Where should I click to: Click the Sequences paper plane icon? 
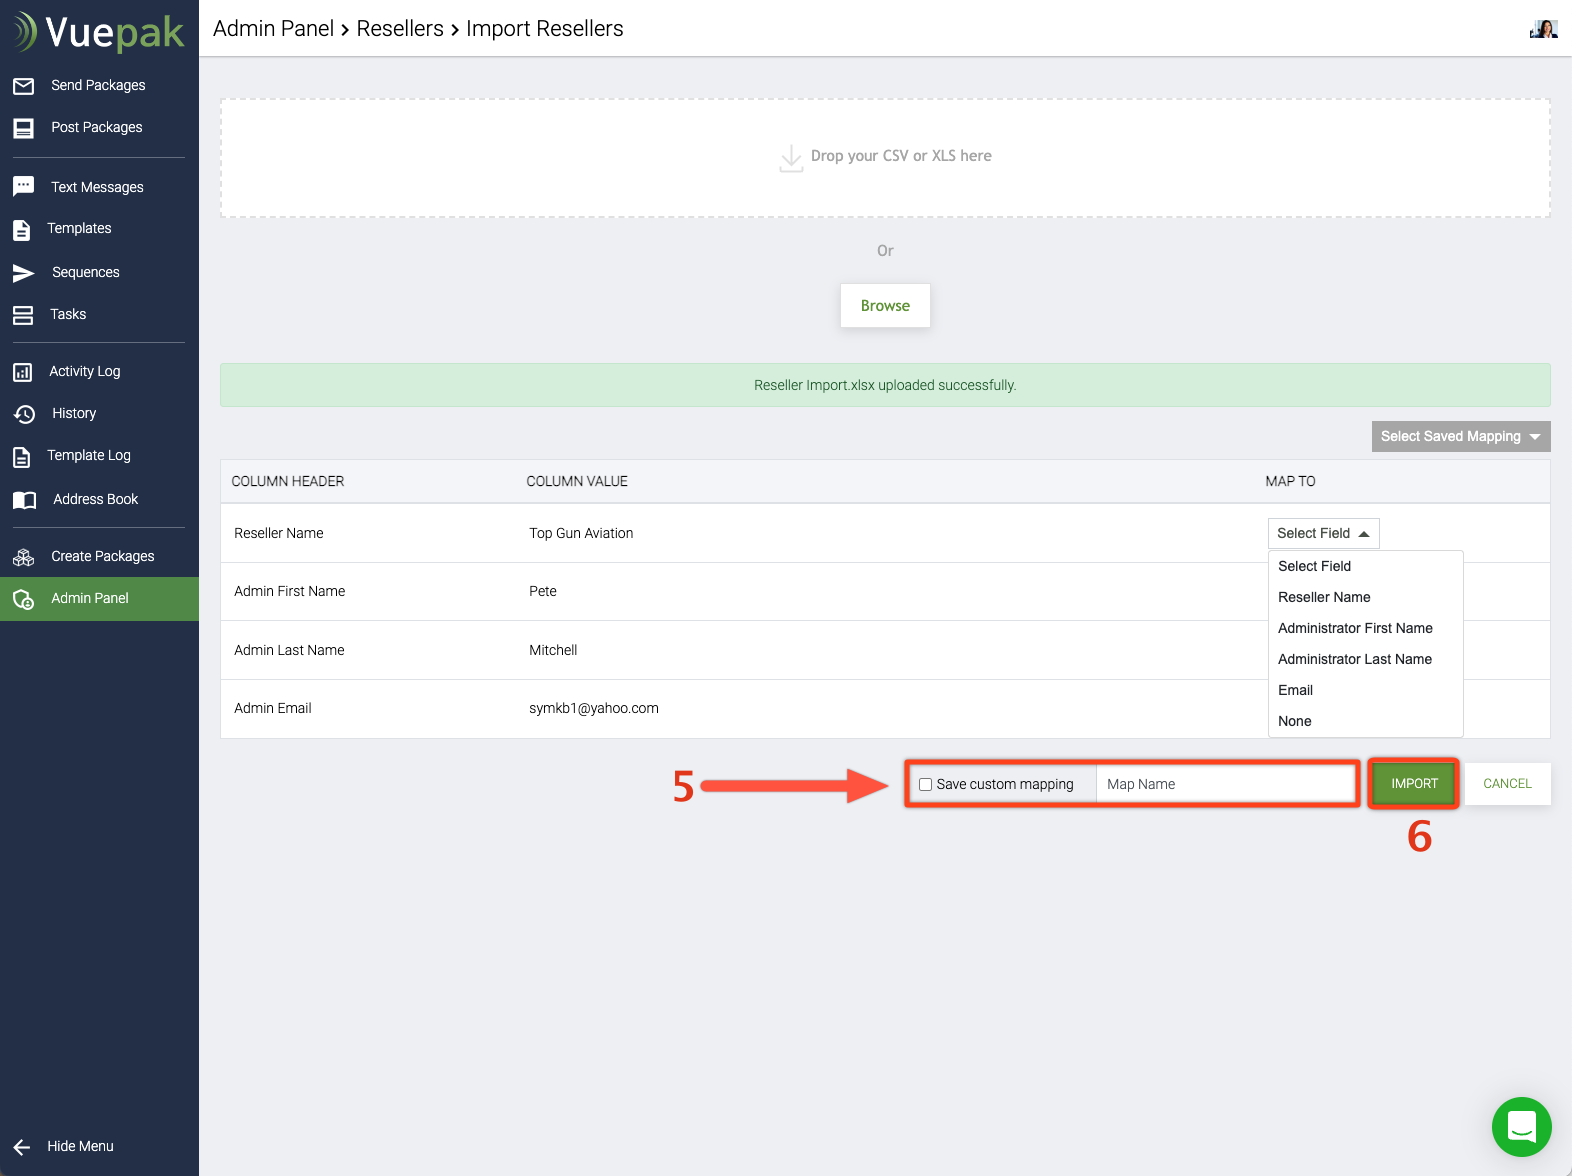click(x=24, y=273)
